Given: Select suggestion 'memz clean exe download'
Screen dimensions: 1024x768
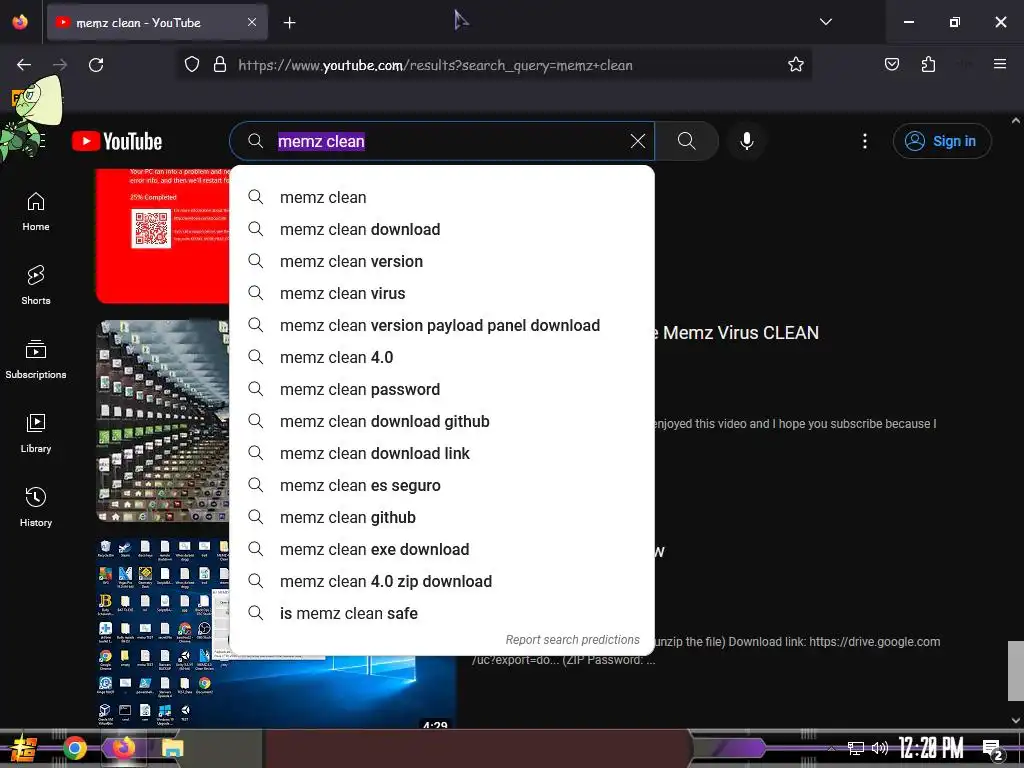Looking at the screenshot, I should (x=442, y=549).
